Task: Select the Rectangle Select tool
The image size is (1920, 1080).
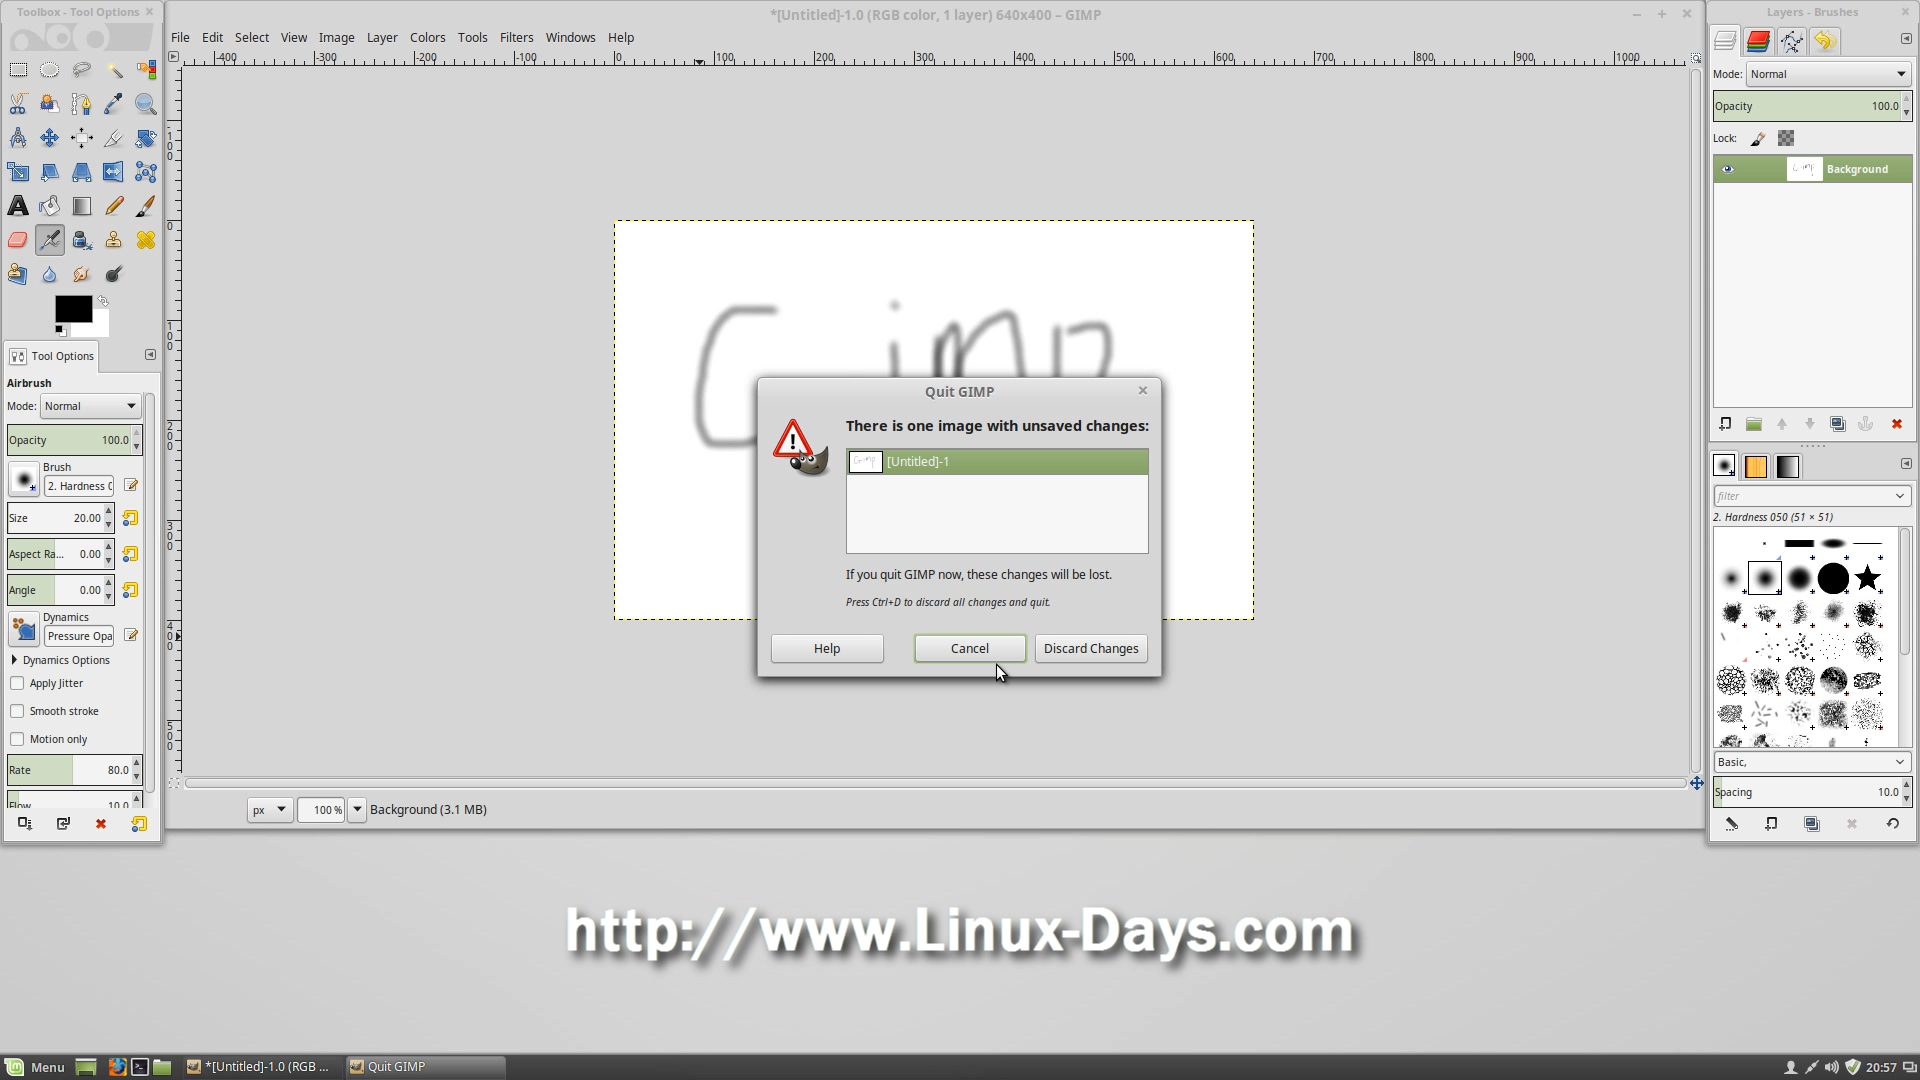Action: 18,70
